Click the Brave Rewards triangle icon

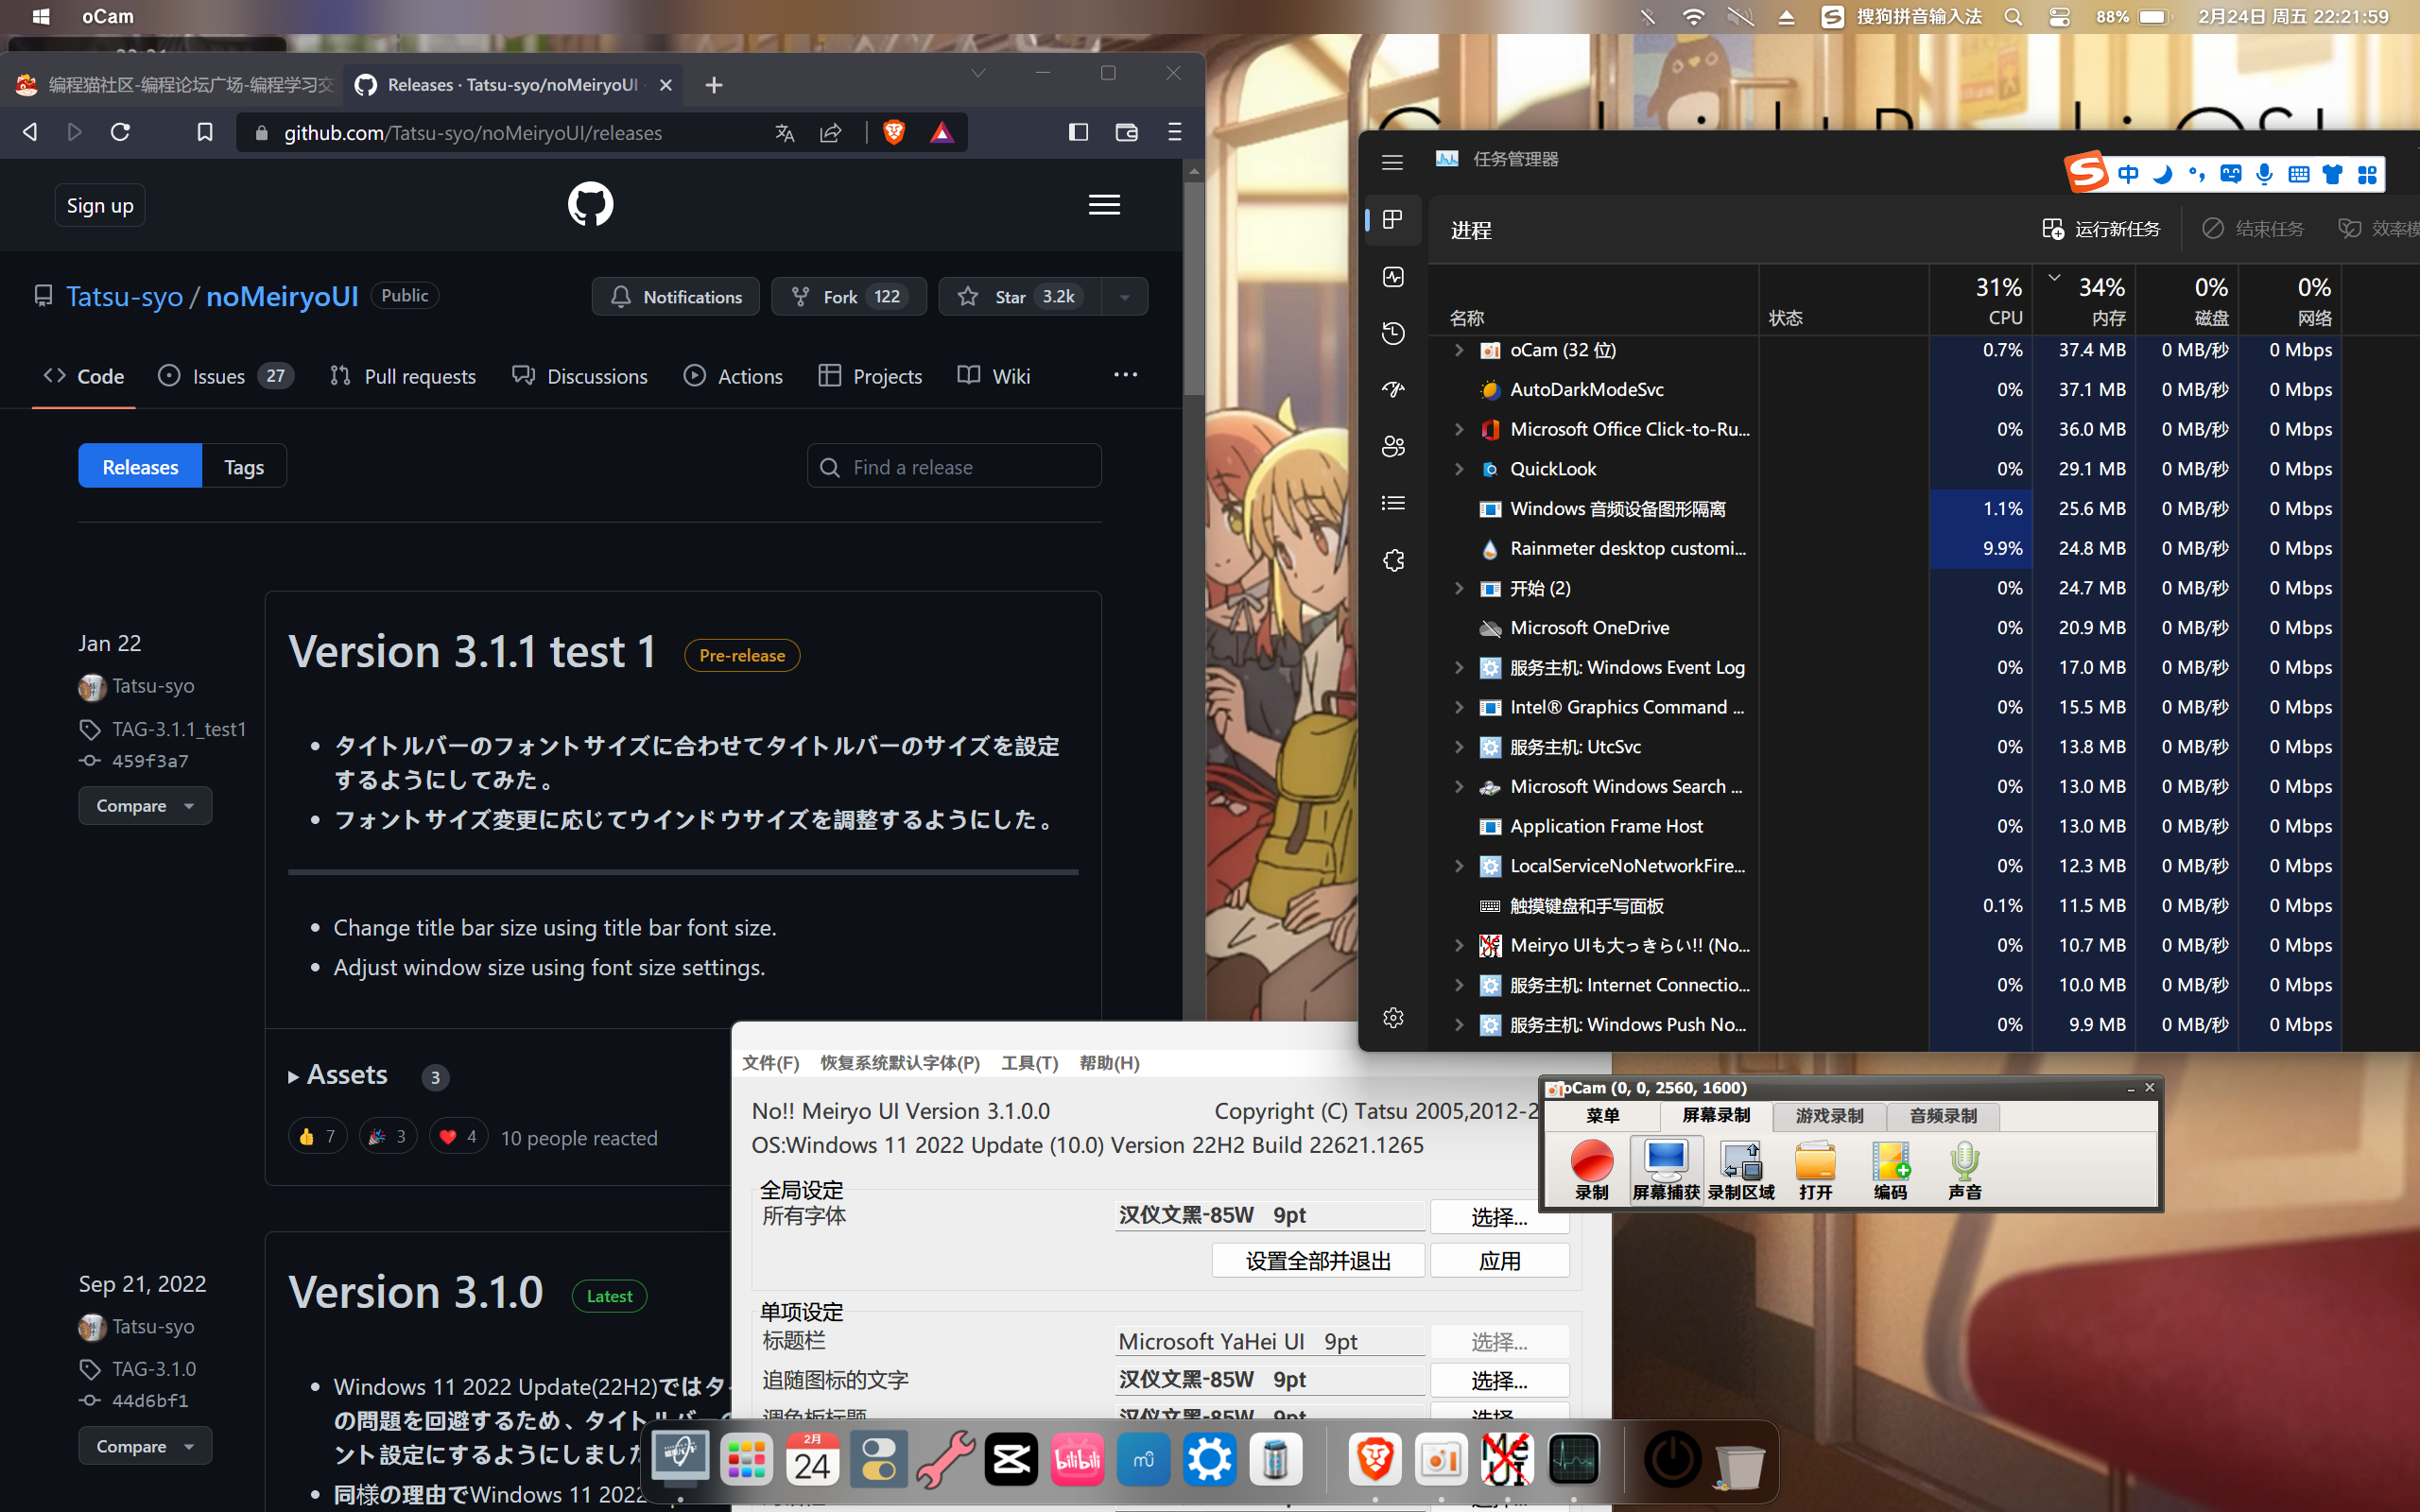coord(941,132)
